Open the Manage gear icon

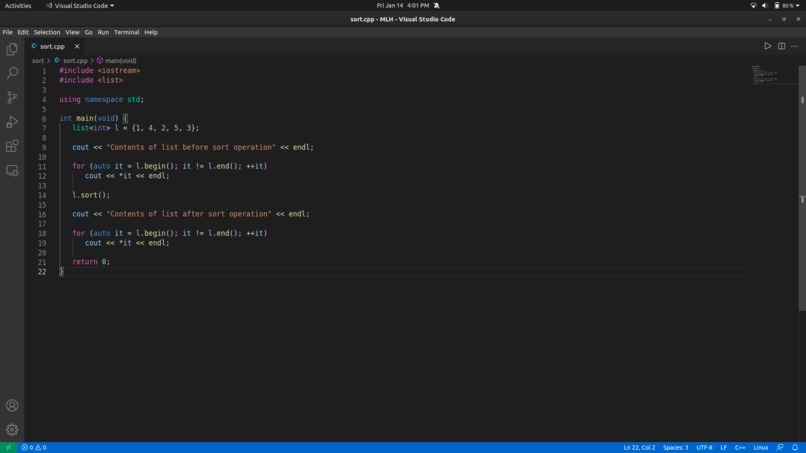(x=12, y=429)
